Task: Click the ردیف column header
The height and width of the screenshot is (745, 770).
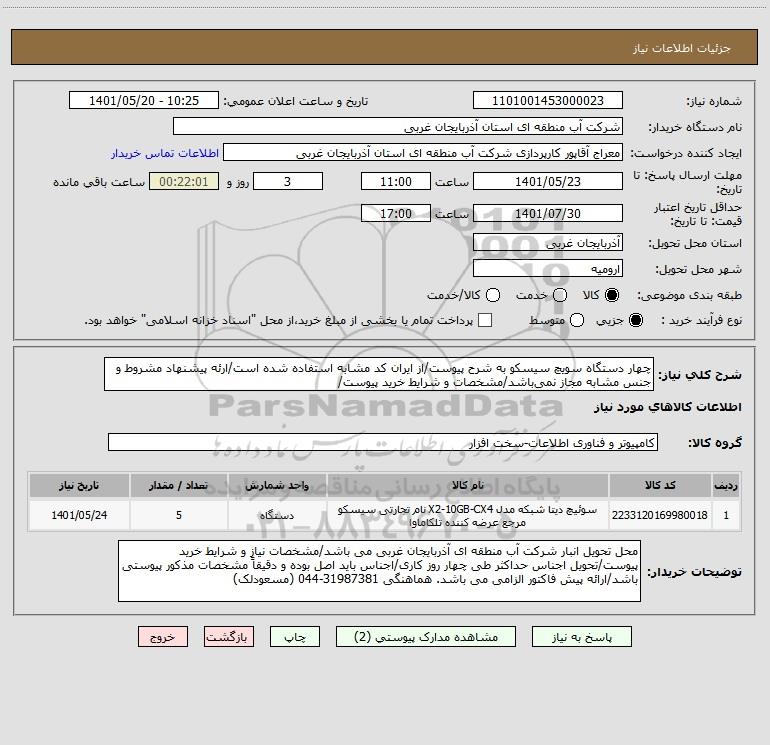Action: tap(726, 485)
